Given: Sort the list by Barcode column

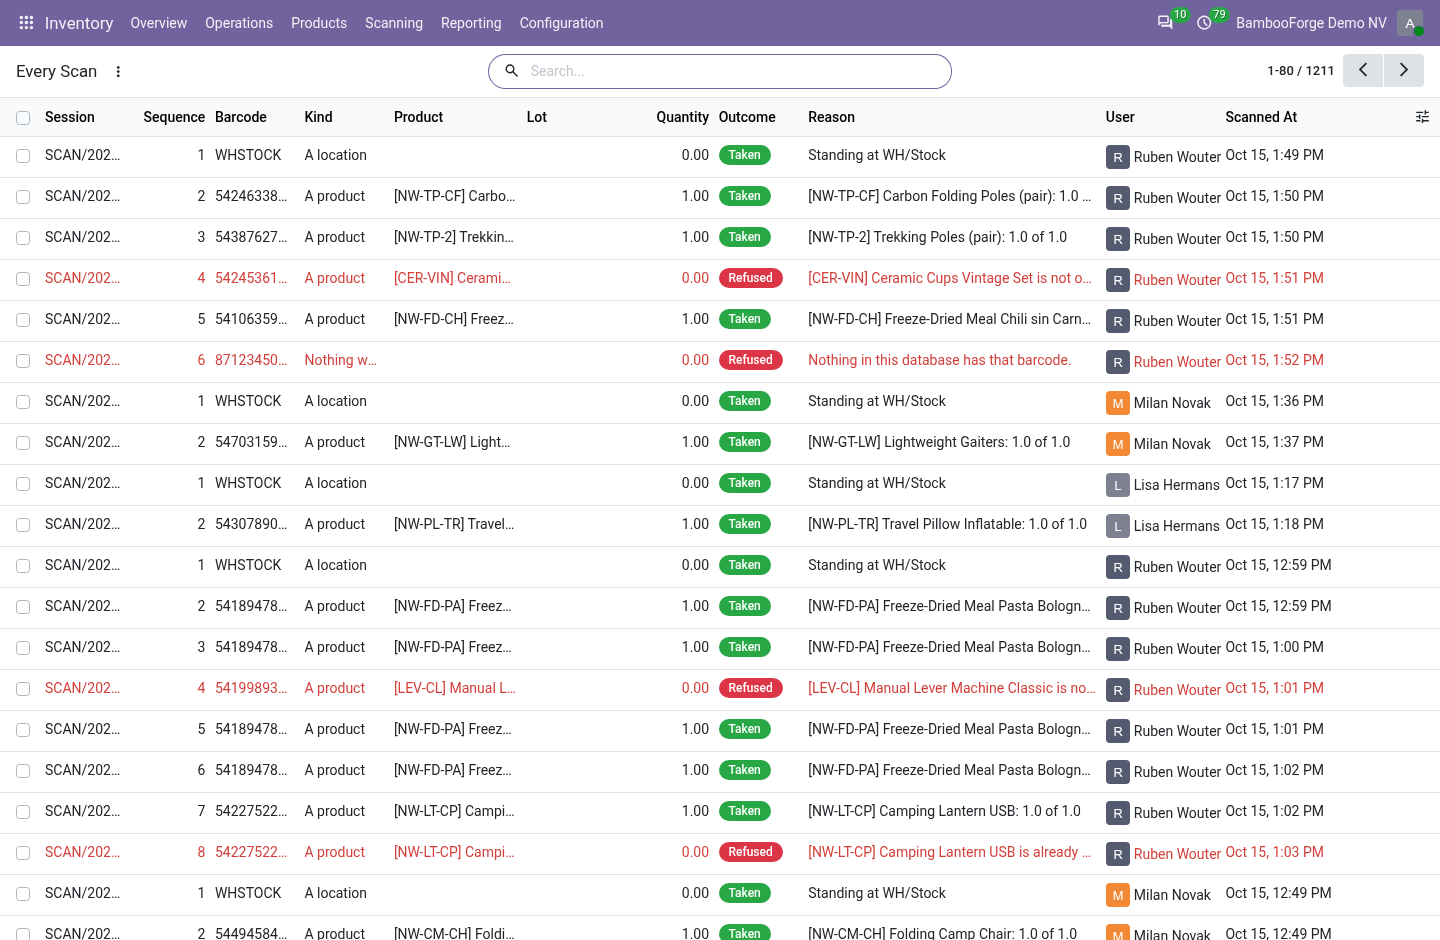Looking at the screenshot, I should pos(241,117).
